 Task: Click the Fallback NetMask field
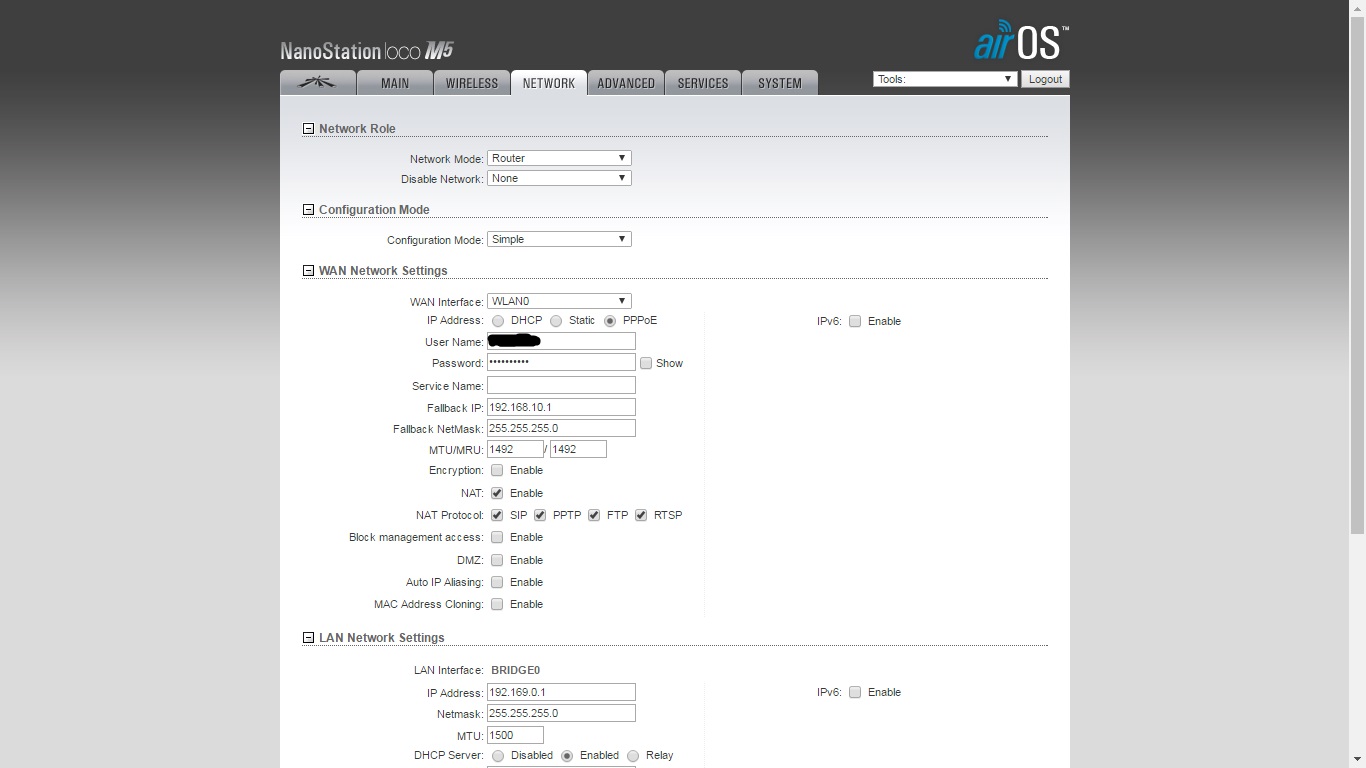(x=561, y=428)
